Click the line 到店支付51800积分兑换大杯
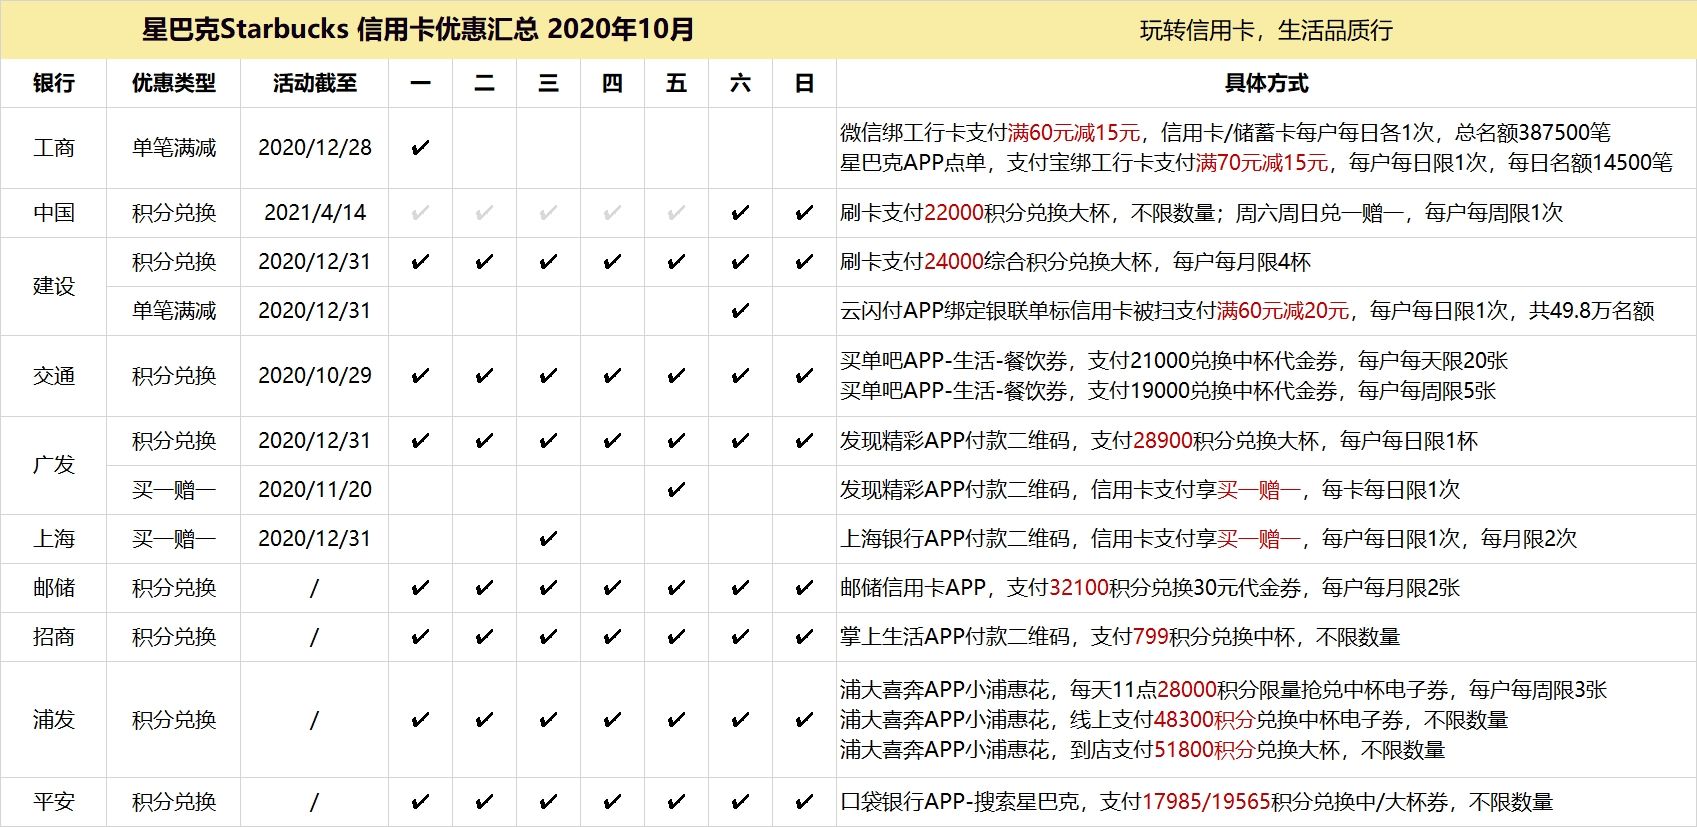 click(1143, 750)
